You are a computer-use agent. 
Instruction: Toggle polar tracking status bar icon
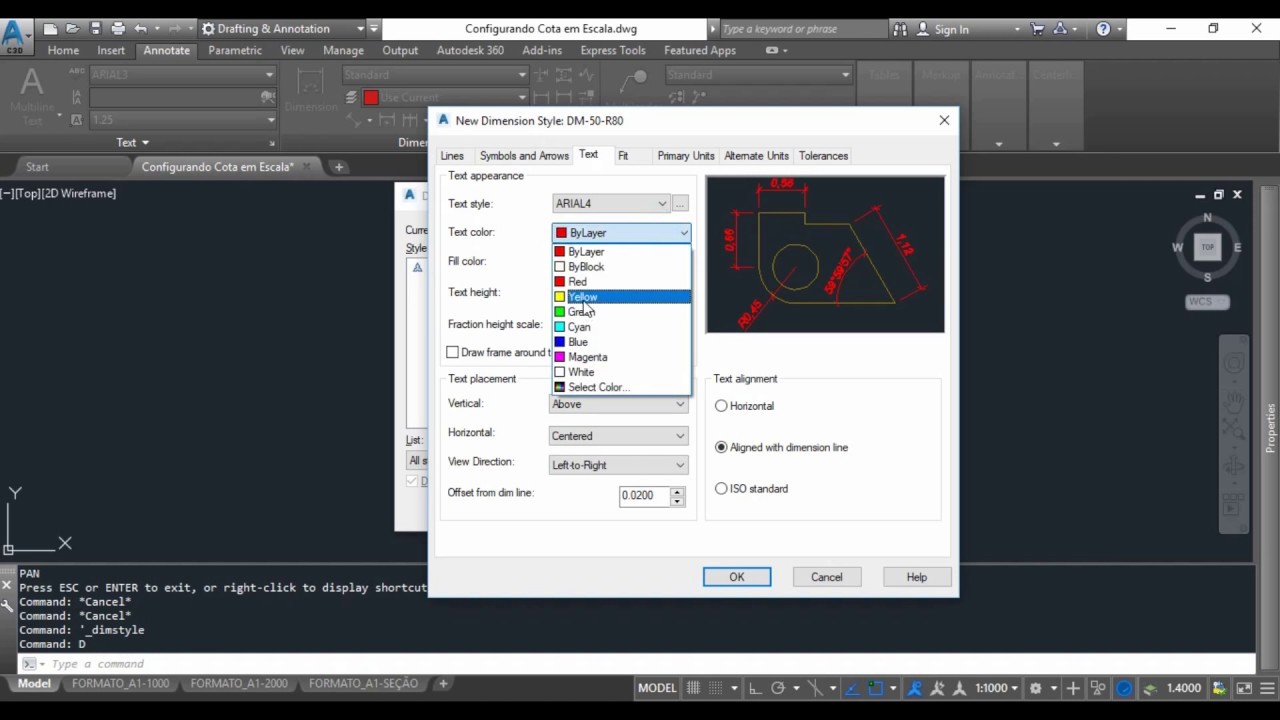[x=778, y=688]
